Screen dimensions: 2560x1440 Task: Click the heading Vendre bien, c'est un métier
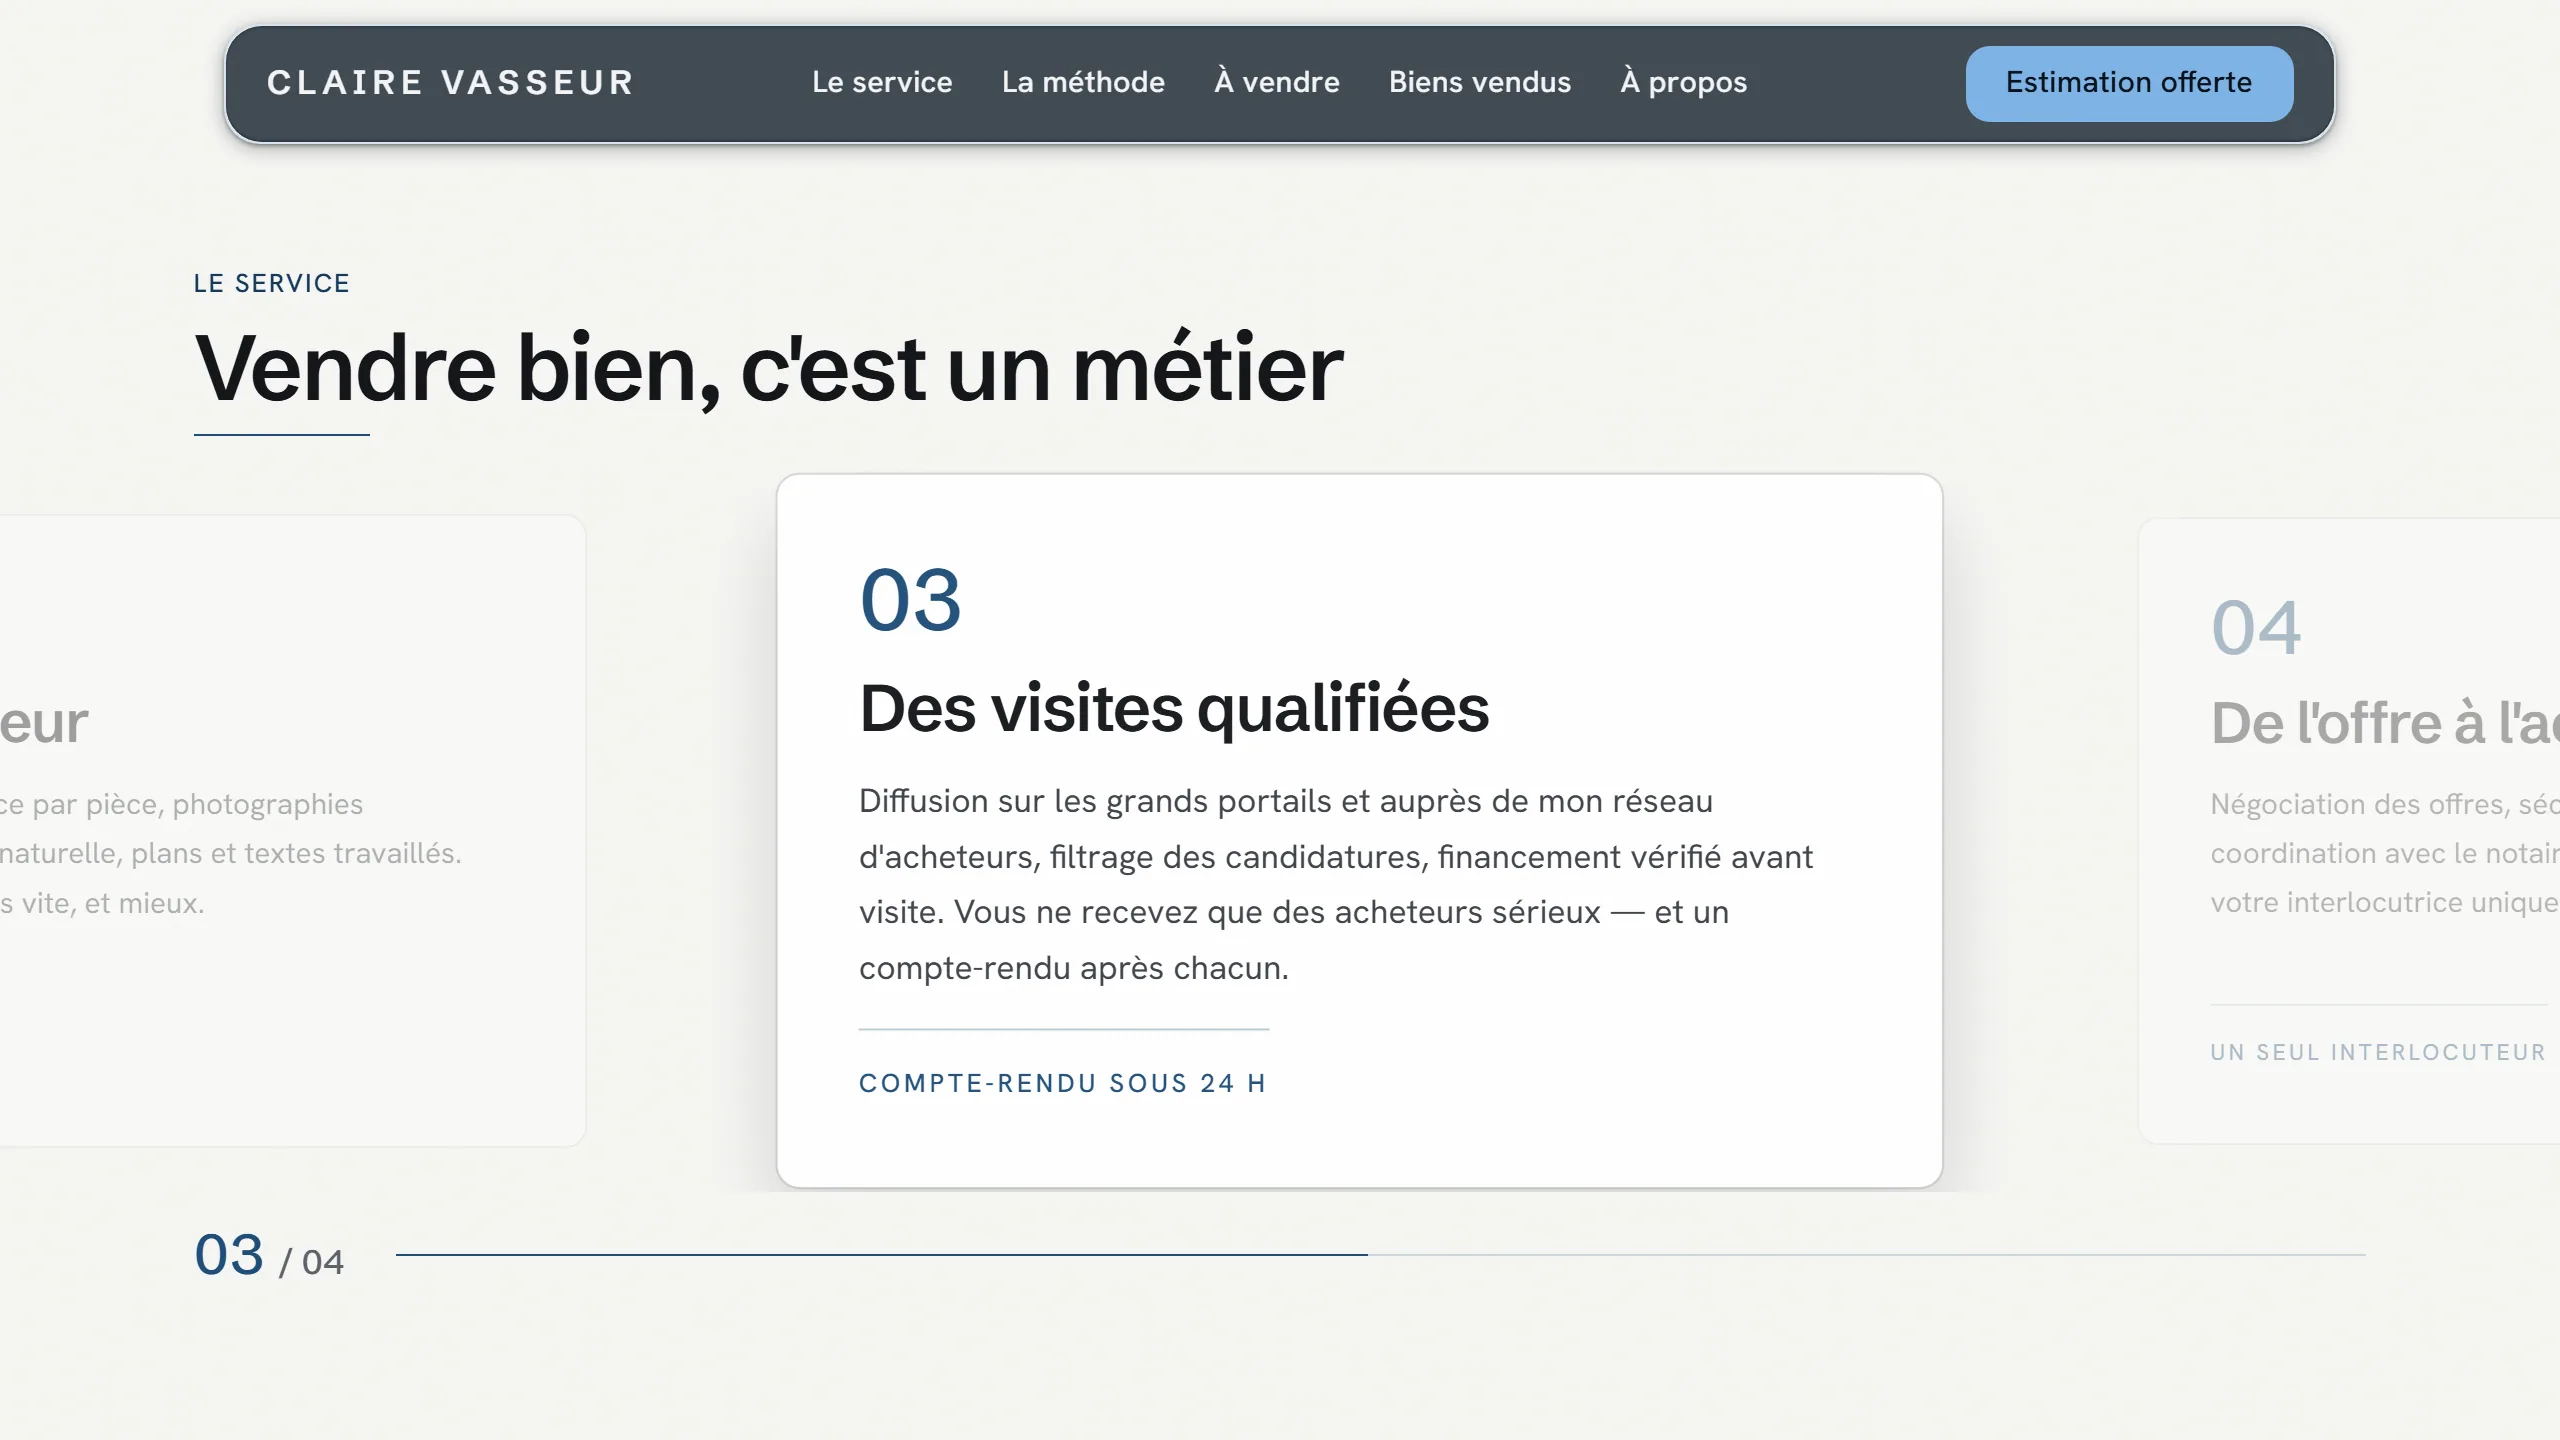click(768, 370)
